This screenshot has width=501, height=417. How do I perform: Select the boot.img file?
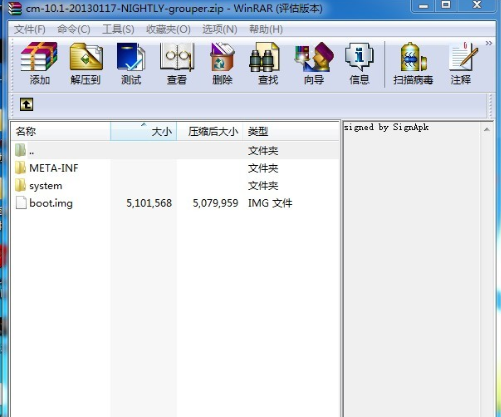pos(175,203)
